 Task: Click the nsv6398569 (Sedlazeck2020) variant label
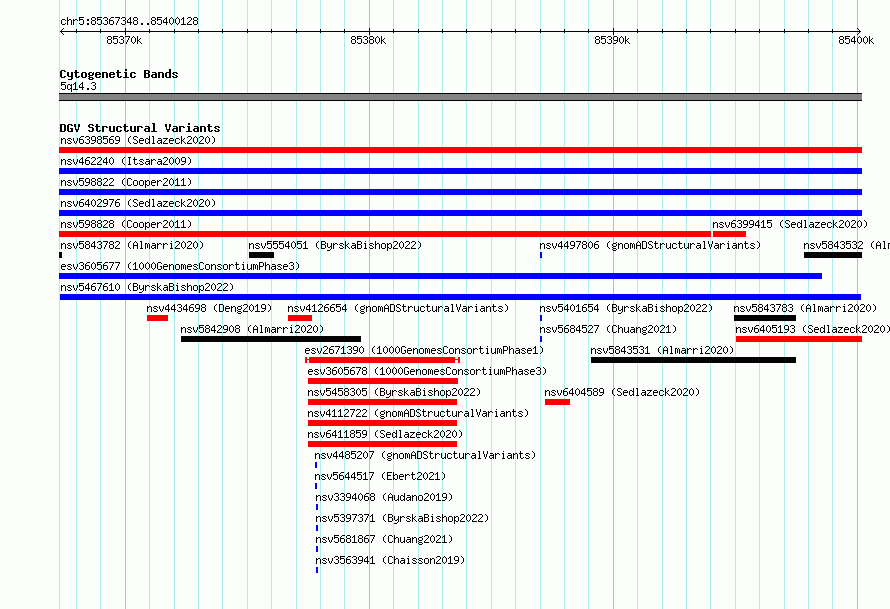pyautogui.click(x=138, y=140)
